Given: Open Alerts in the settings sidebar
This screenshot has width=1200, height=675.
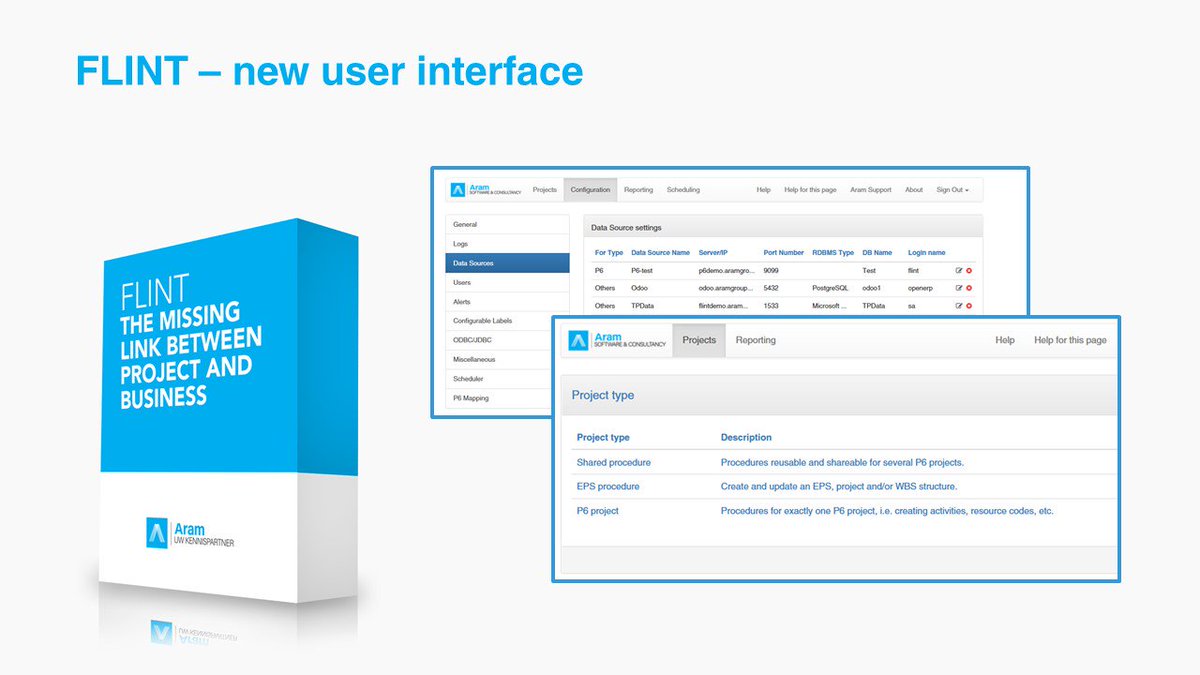Looking at the screenshot, I should pos(508,302).
